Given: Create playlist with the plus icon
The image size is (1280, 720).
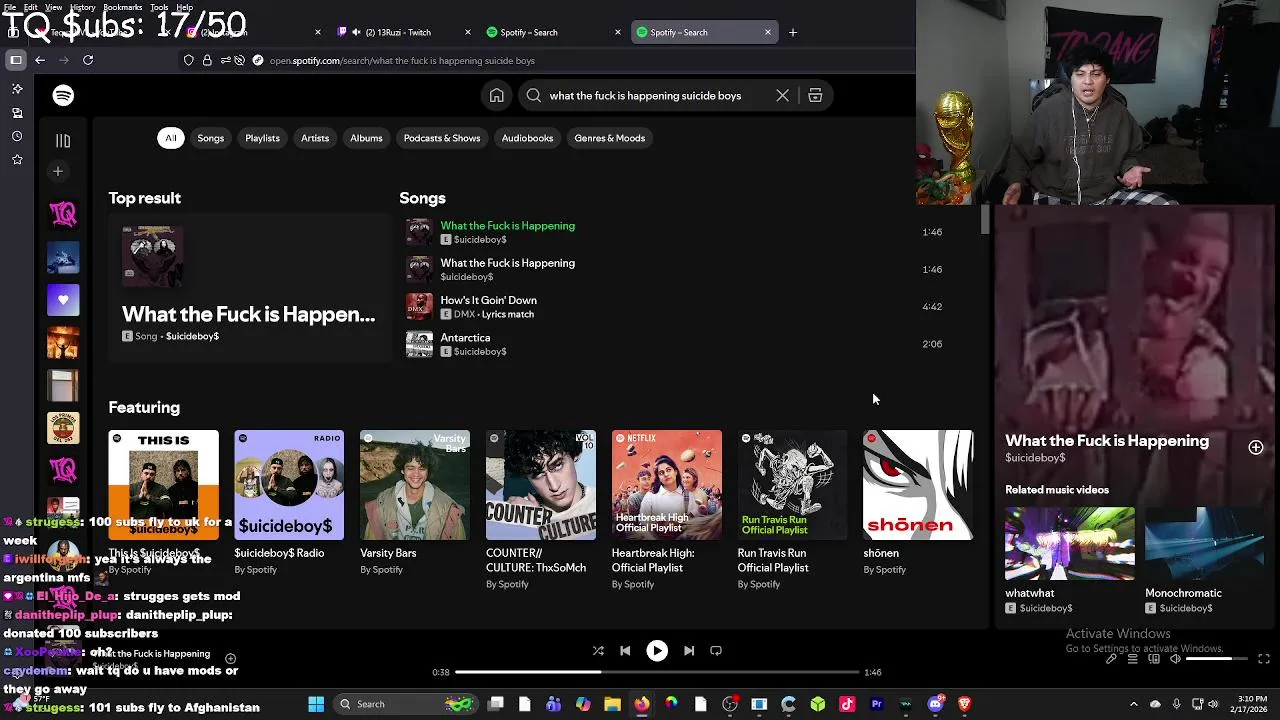Looking at the screenshot, I should 58,172.
